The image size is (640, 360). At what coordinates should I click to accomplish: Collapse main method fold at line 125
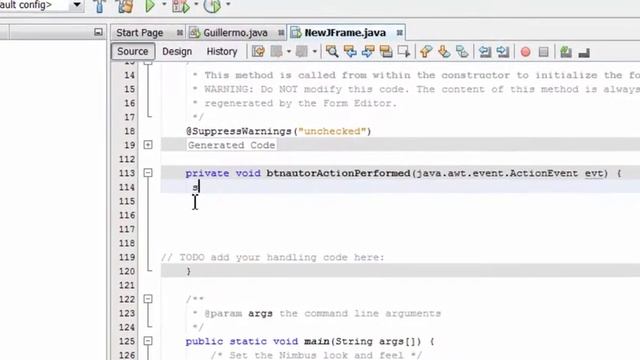[148, 341]
